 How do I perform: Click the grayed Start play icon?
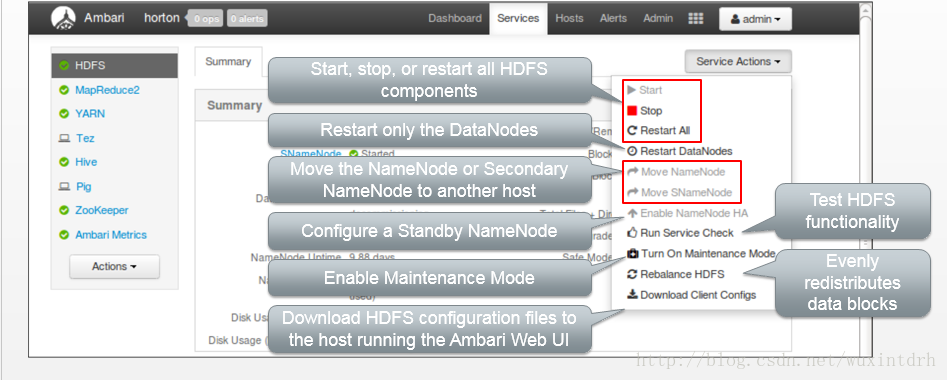click(632, 90)
